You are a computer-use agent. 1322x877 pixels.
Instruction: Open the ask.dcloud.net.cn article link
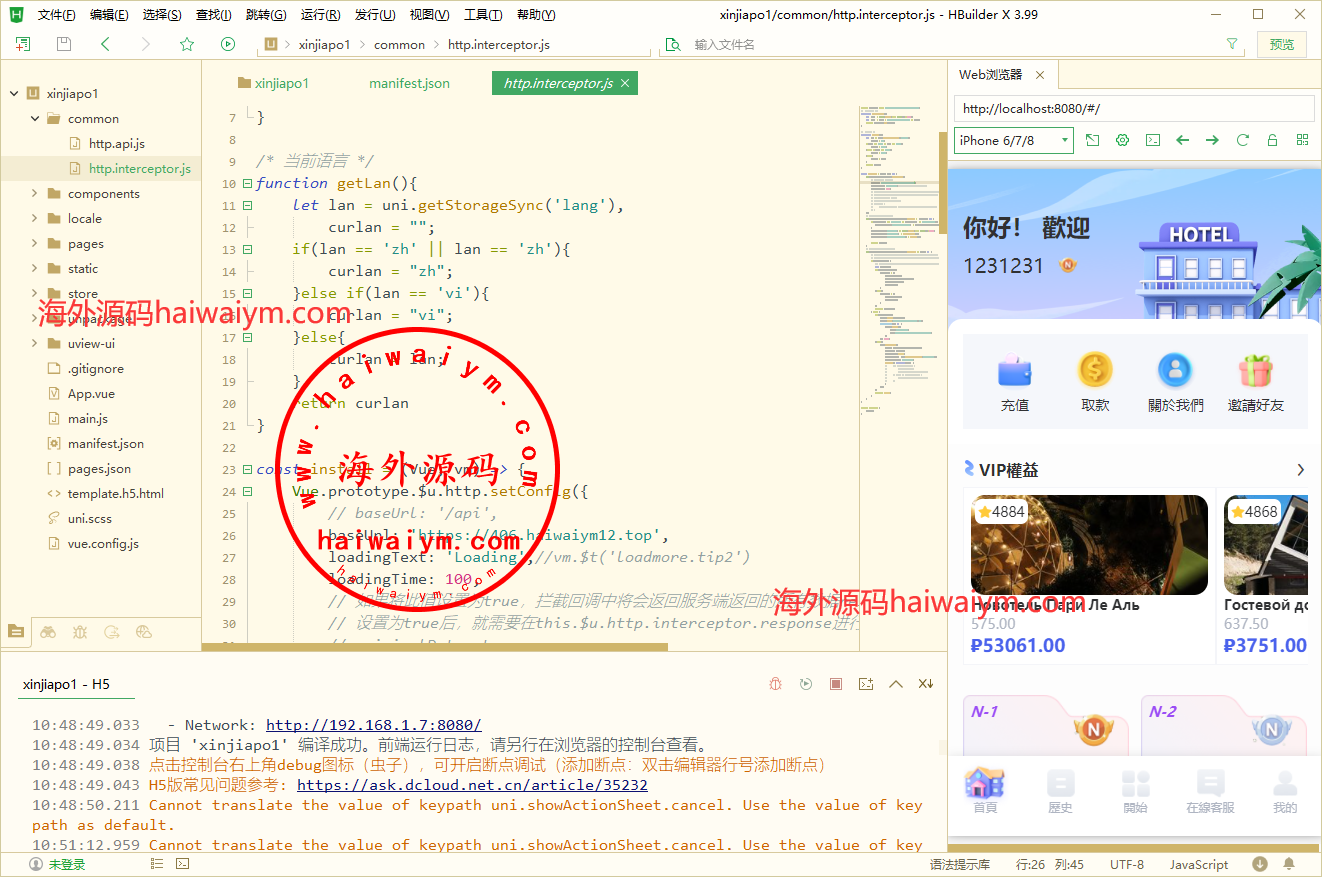click(472, 785)
